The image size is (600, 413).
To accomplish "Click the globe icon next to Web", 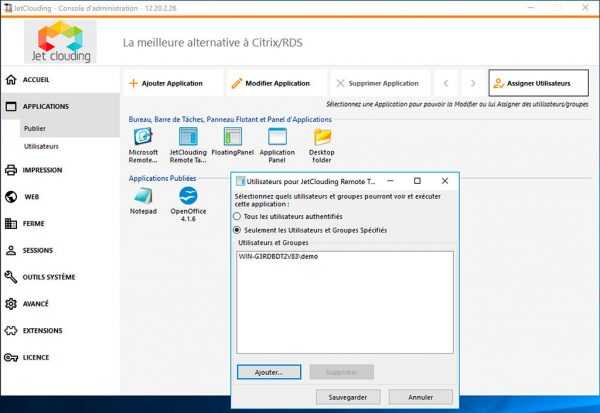I will tap(11, 197).
